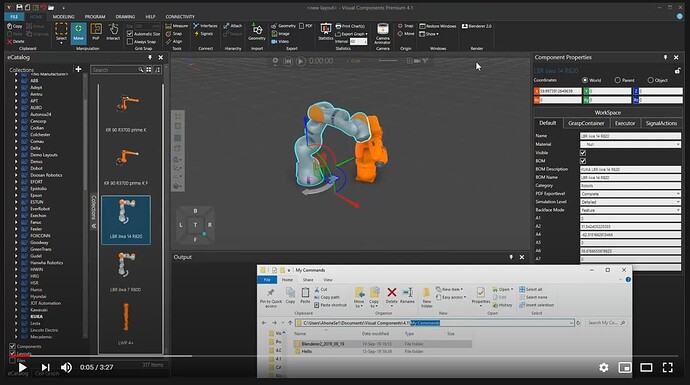Viewport: 690px width, 385px height.
Task: Toggle the Visible checkbox
Action: [583, 153]
